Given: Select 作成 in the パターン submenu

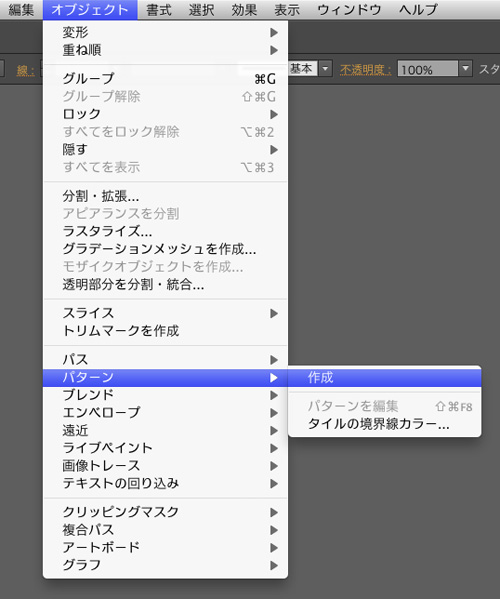Looking at the screenshot, I should [x=384, y=377].
